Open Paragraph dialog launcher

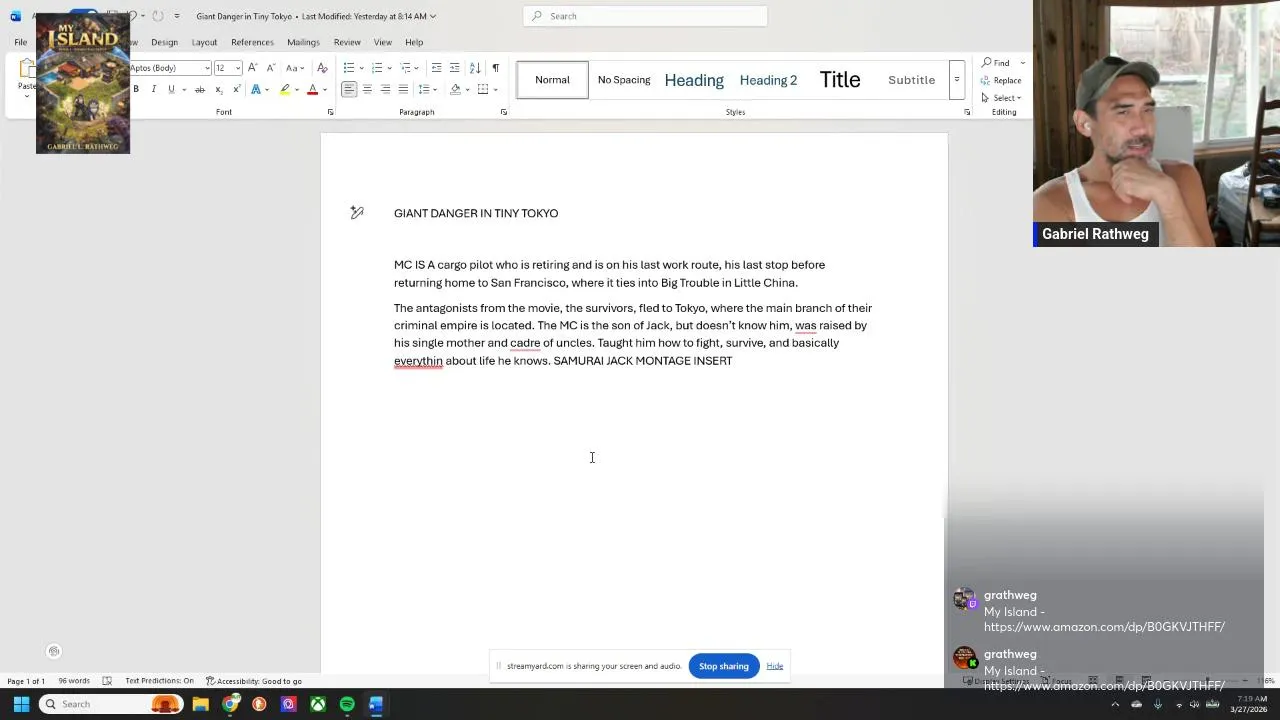(x=504, y=112)
